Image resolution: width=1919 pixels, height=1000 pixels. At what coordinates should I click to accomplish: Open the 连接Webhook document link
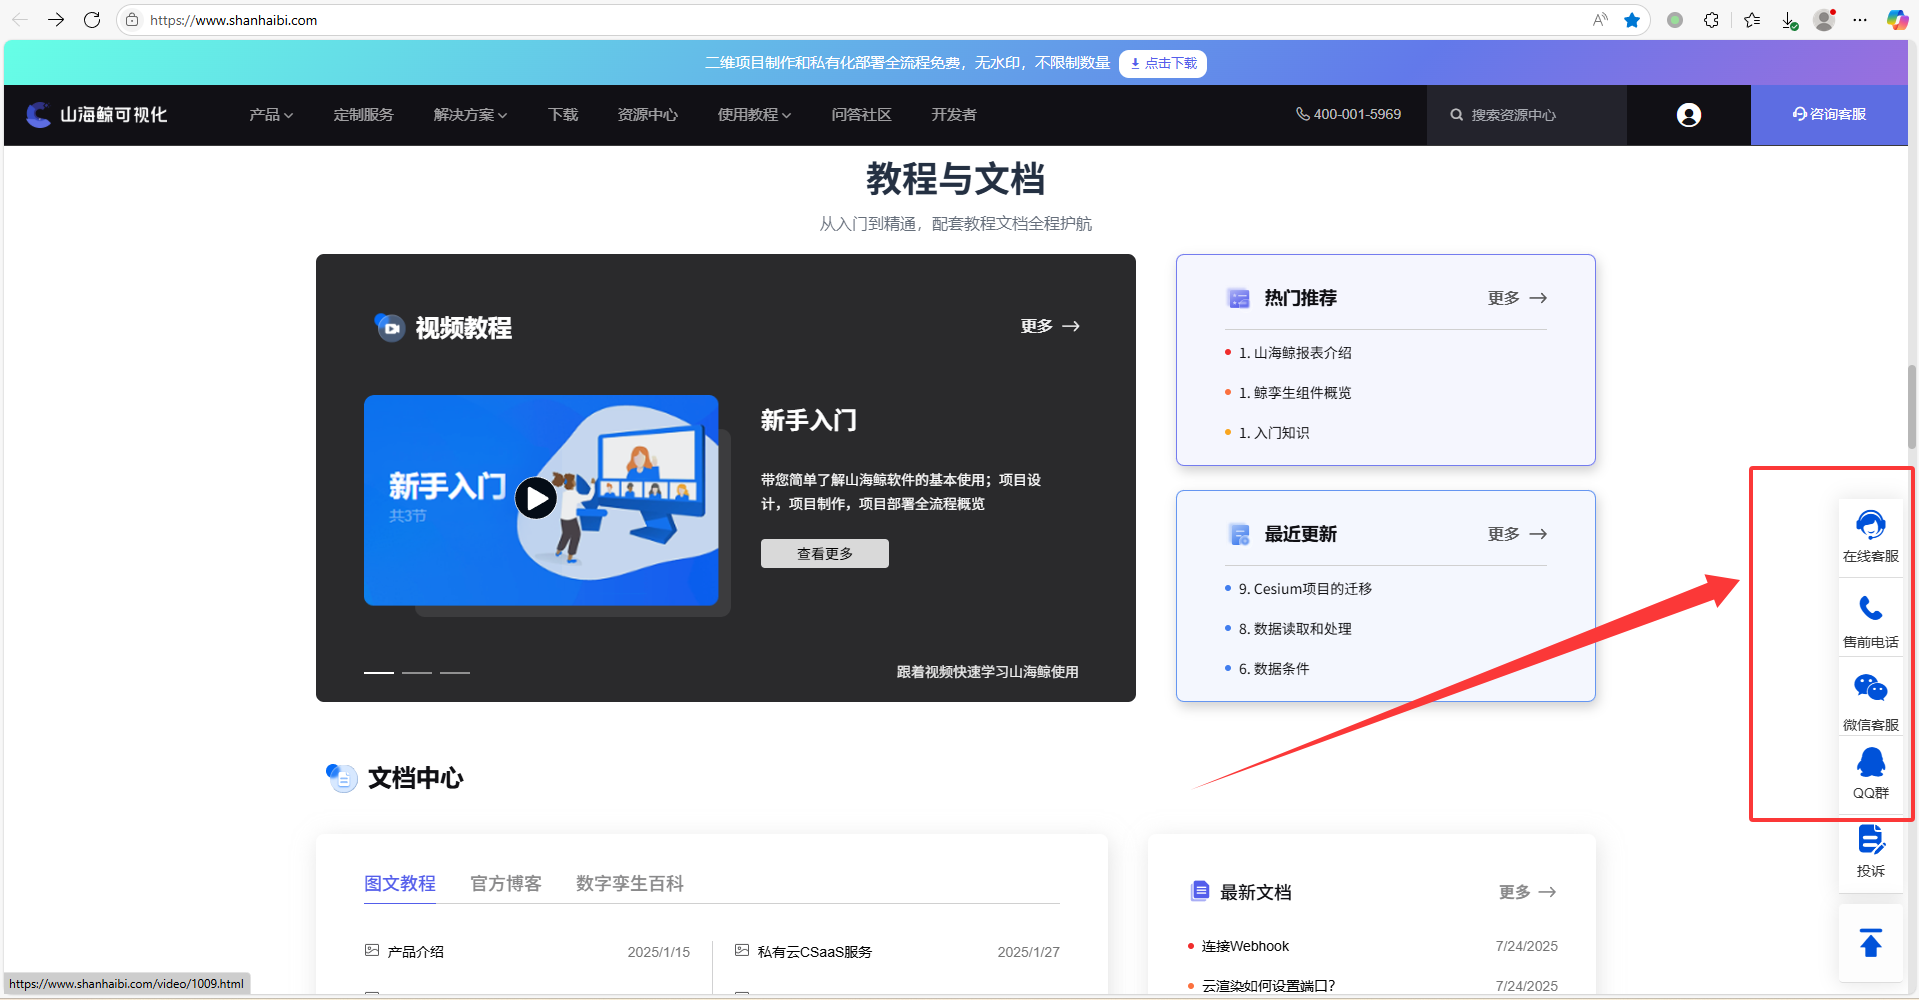point(1245,946)
